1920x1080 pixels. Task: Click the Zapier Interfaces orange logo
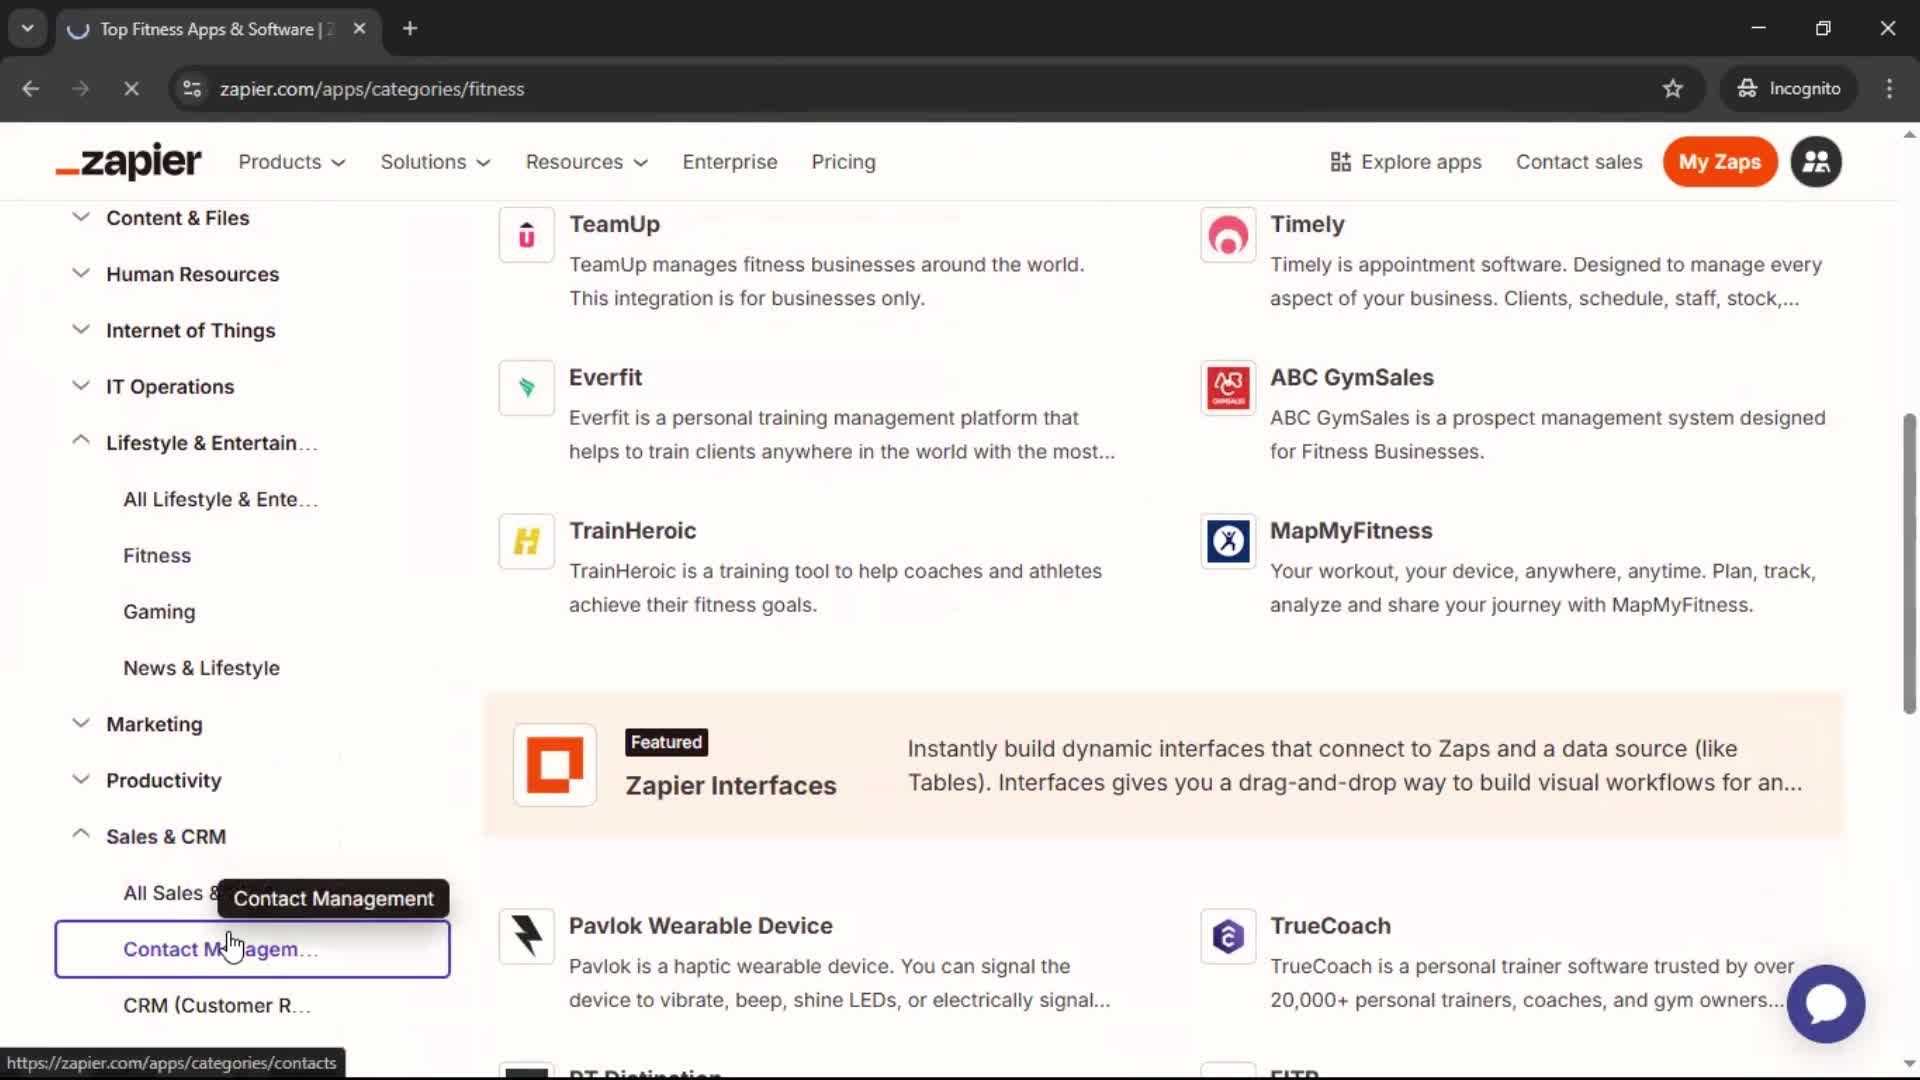(x=555, y=765)
